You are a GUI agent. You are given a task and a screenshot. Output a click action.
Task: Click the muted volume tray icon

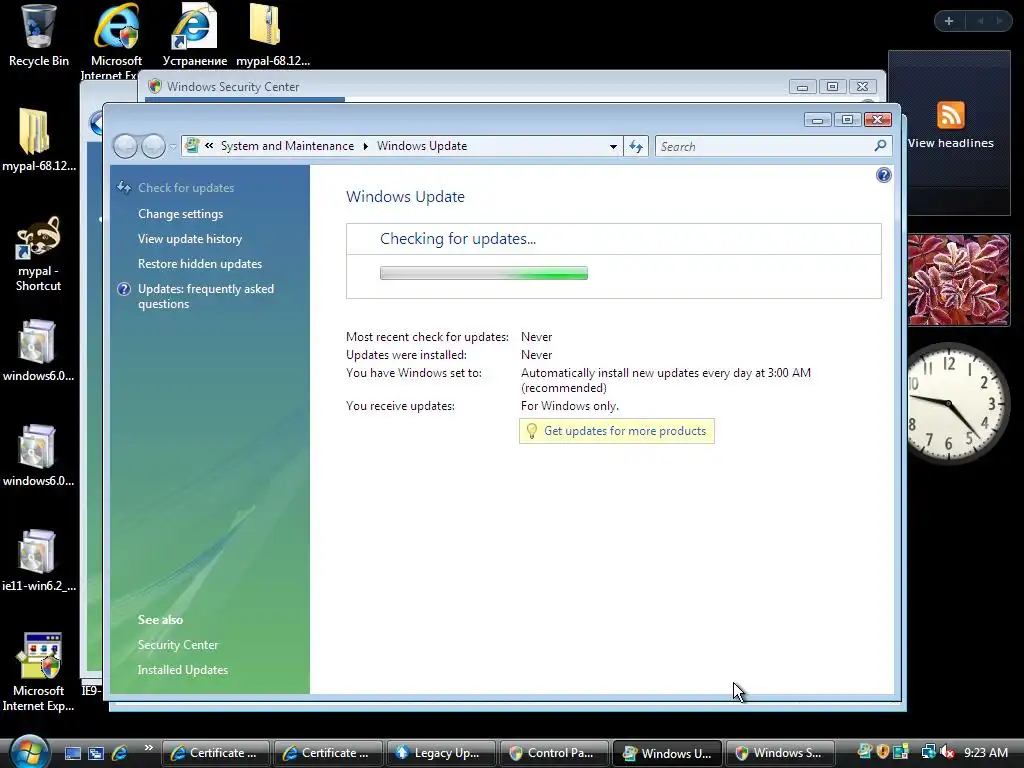(947, 753)
